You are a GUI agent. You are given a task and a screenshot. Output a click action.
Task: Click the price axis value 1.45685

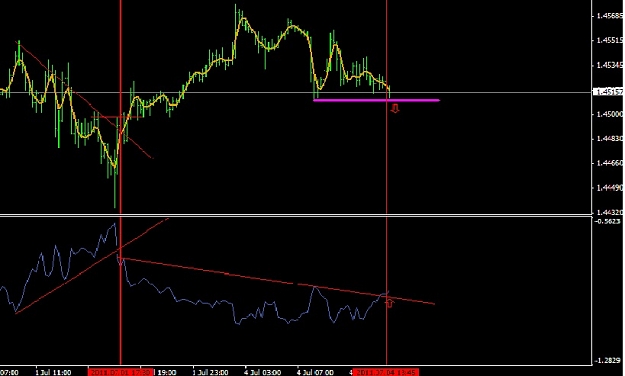(609, 16)
